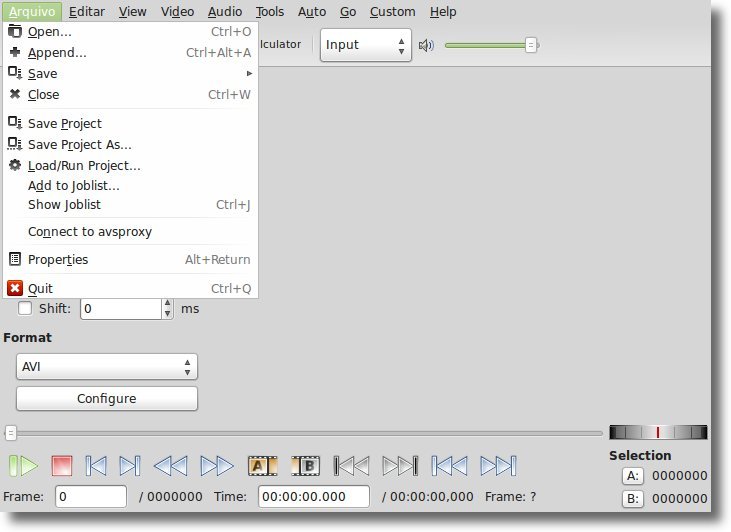Screen dimensions: 731x532
Task: Click the Open menu icon
Action: click(x=15, y=31)
